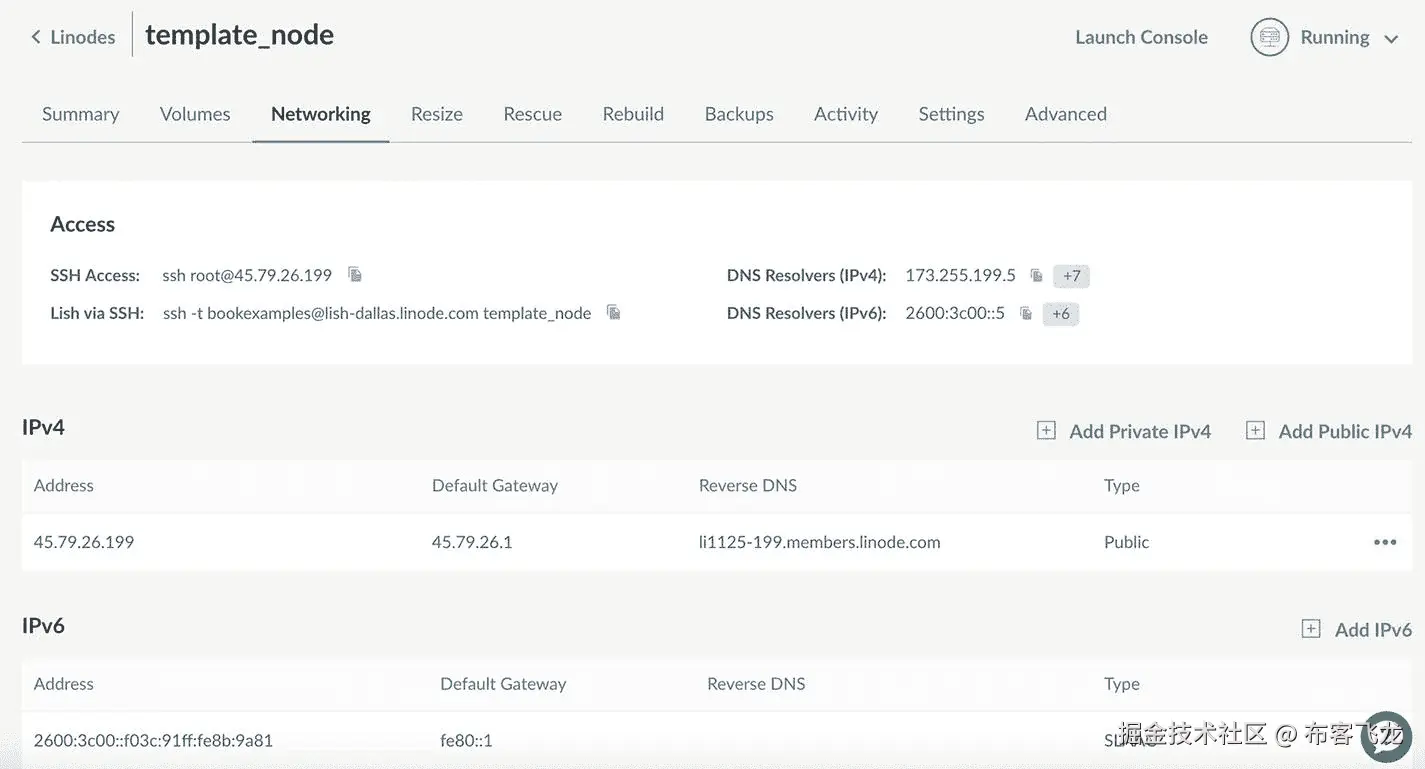Go back to Linodes list
Image resolution: width=1425 pixels, height=769 pixels.
coord(73,38)
